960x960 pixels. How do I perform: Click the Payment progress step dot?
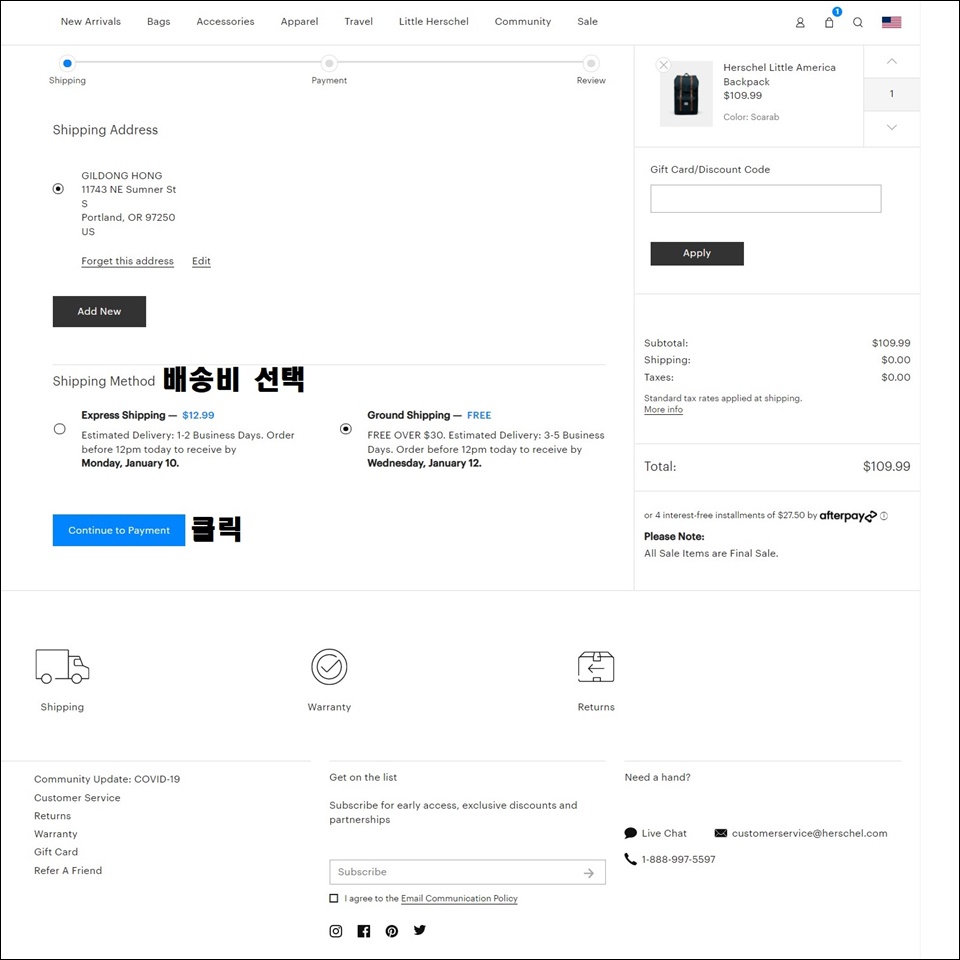click(x=329, y=63)
